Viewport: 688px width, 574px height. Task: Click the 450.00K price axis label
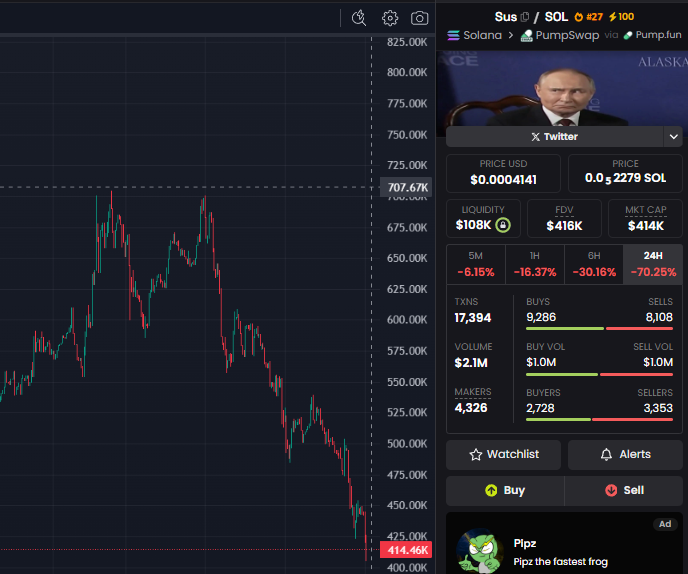coord(407,505)
